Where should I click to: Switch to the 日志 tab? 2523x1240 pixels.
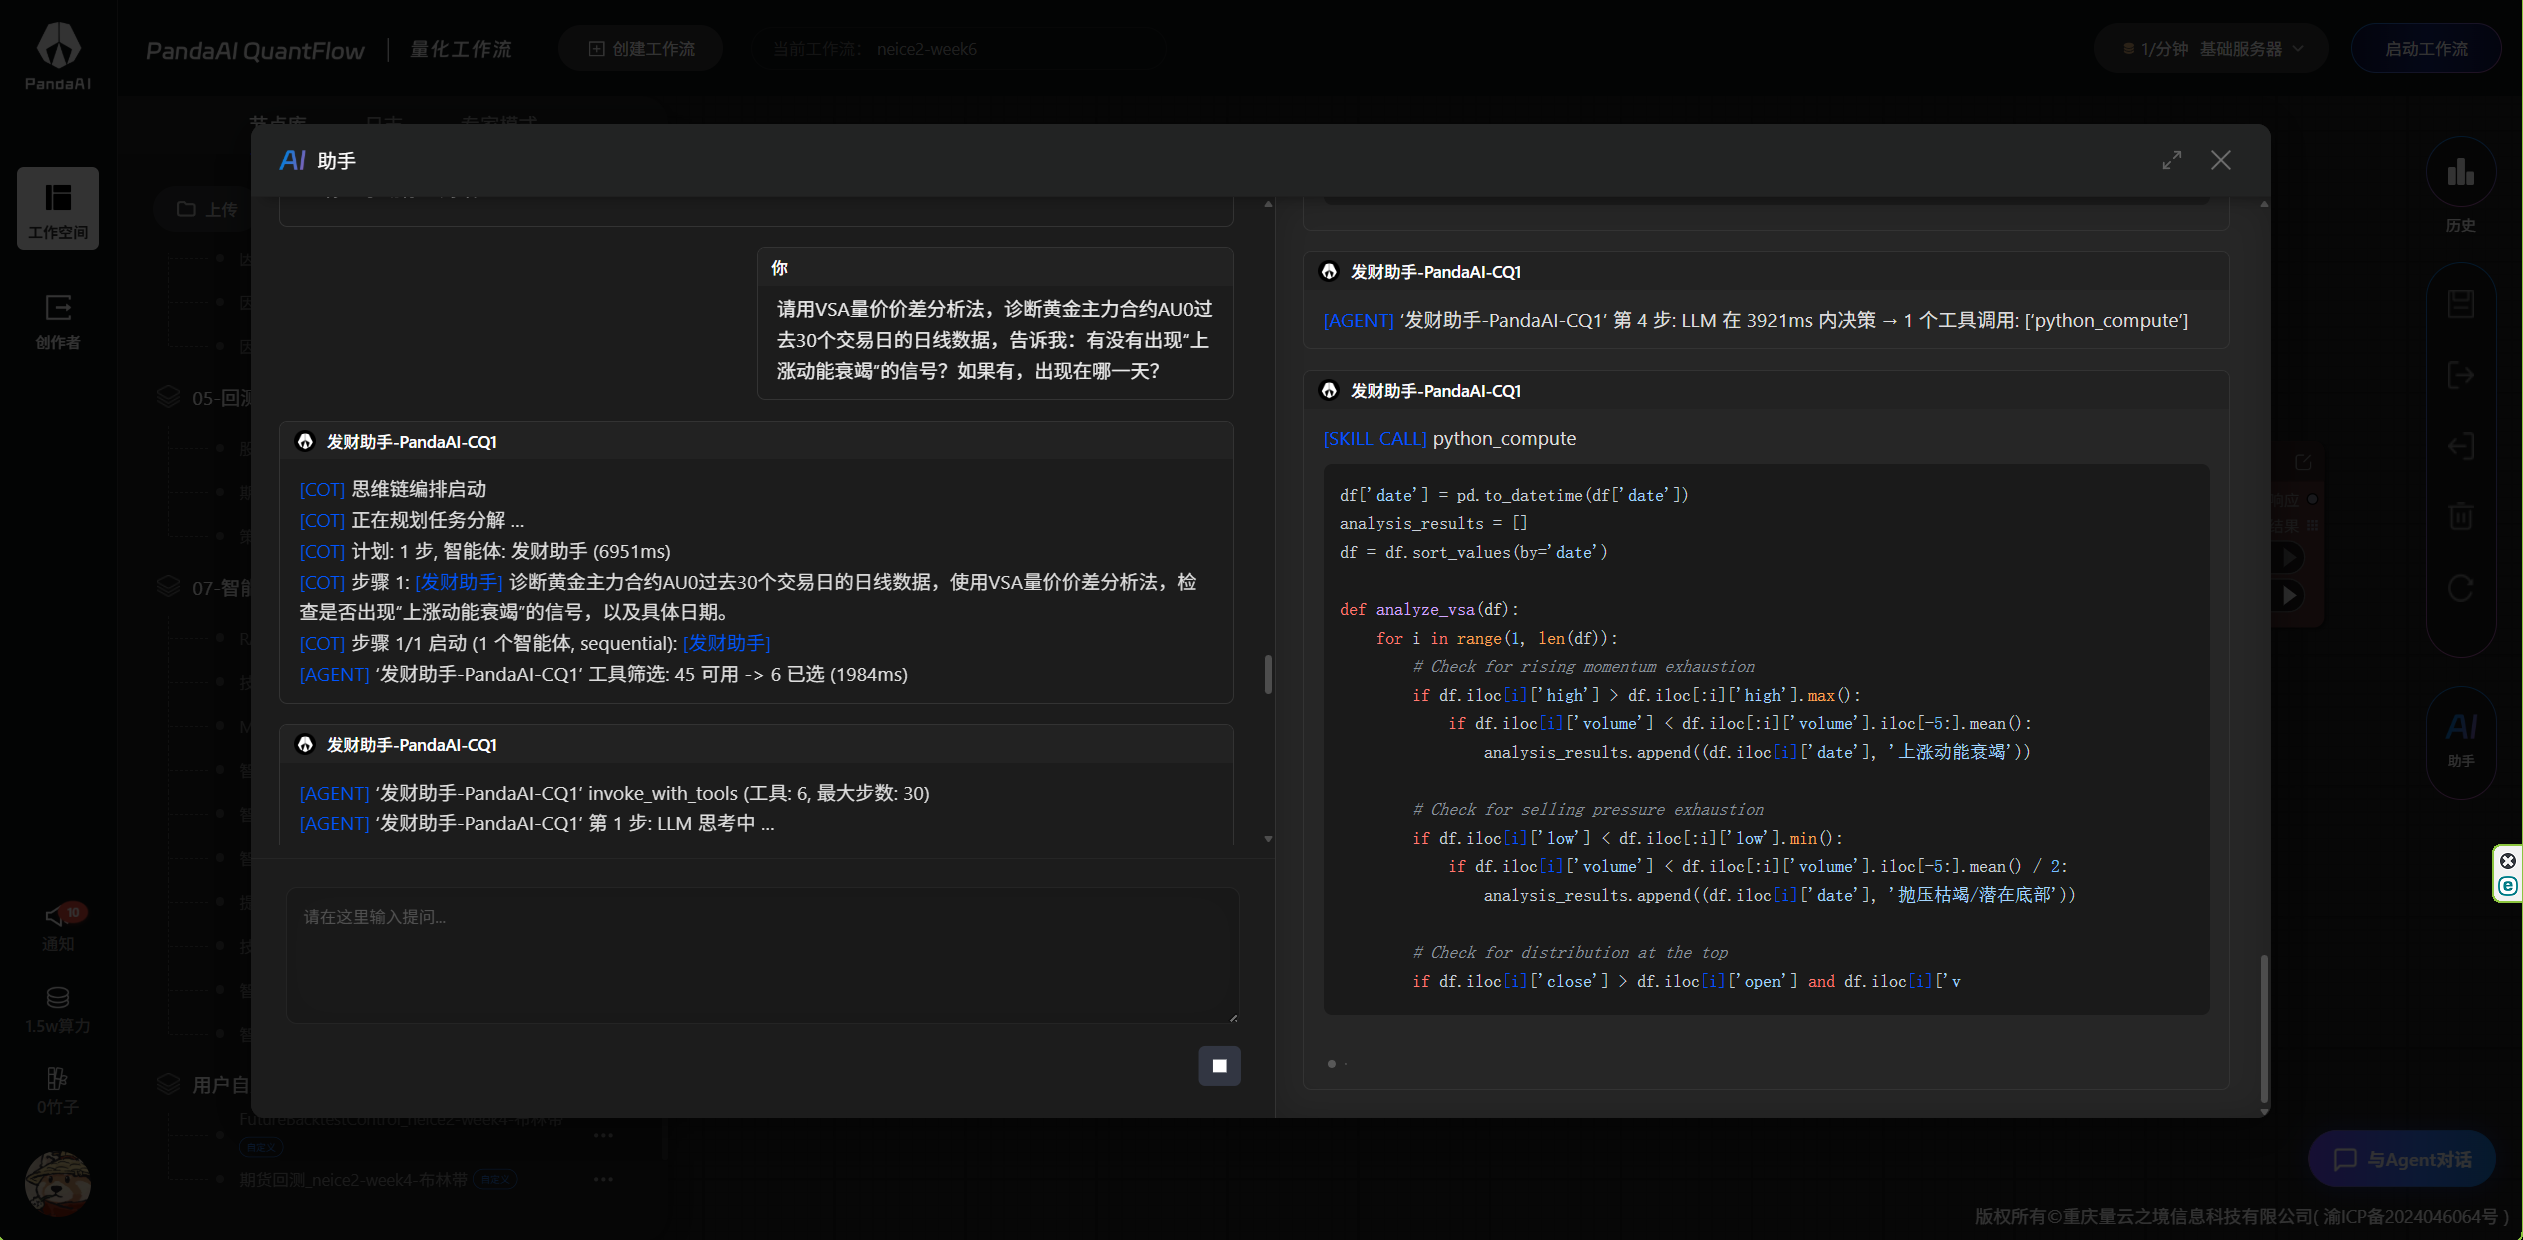pos(386,122)
